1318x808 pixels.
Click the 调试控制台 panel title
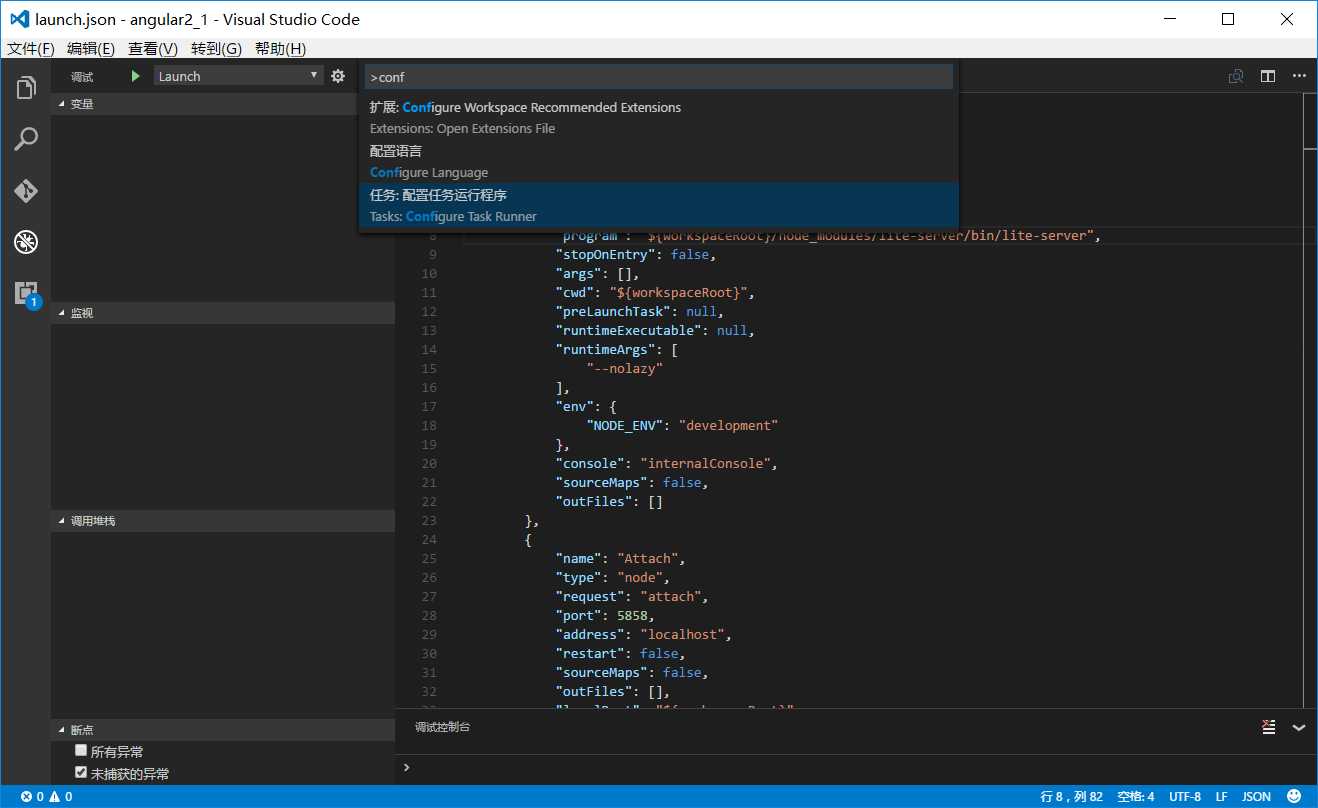click(442, 727)
